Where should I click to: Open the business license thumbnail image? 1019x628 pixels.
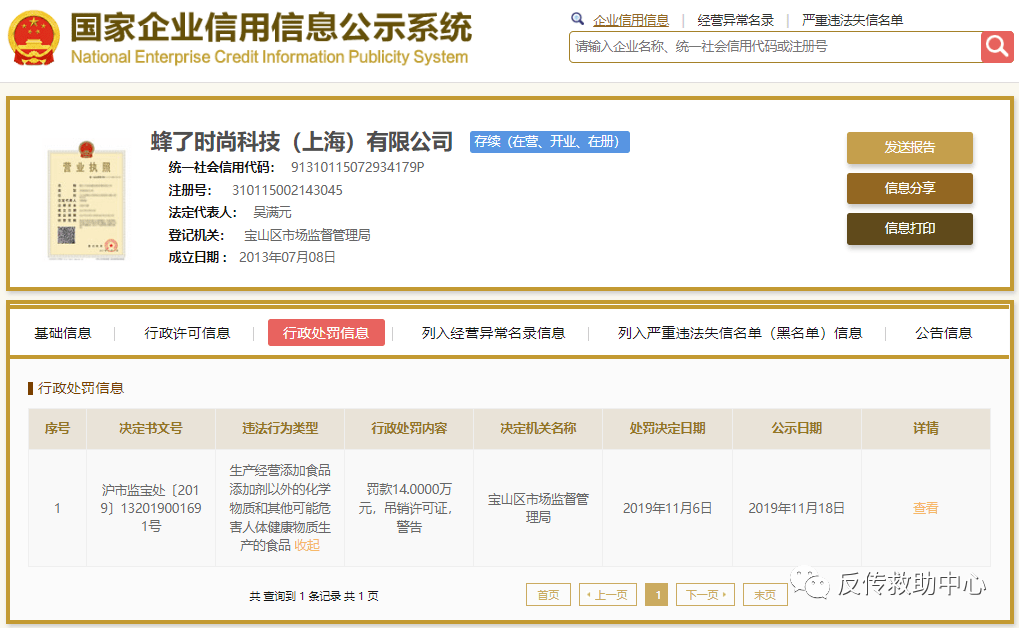[x=86, y=201]
